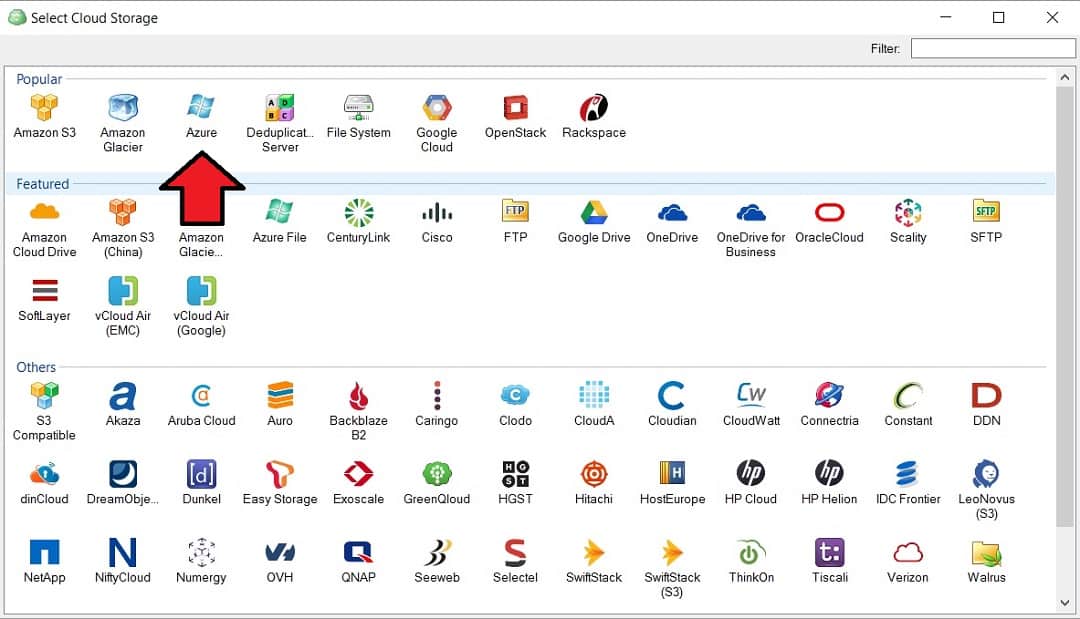Select the Scality icon
This screenshot has height=619, width=1080.
908,212
